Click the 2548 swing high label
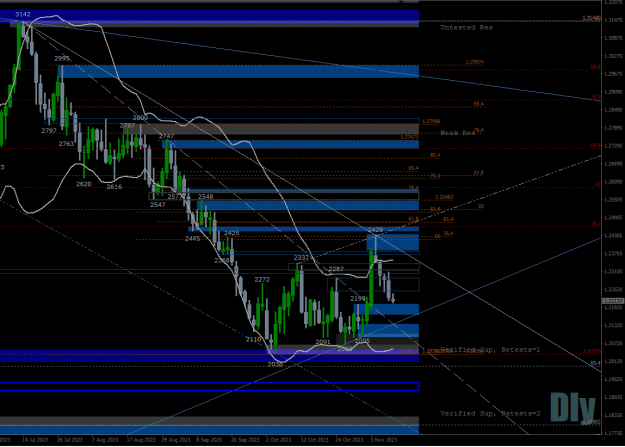 click(205, 197)
